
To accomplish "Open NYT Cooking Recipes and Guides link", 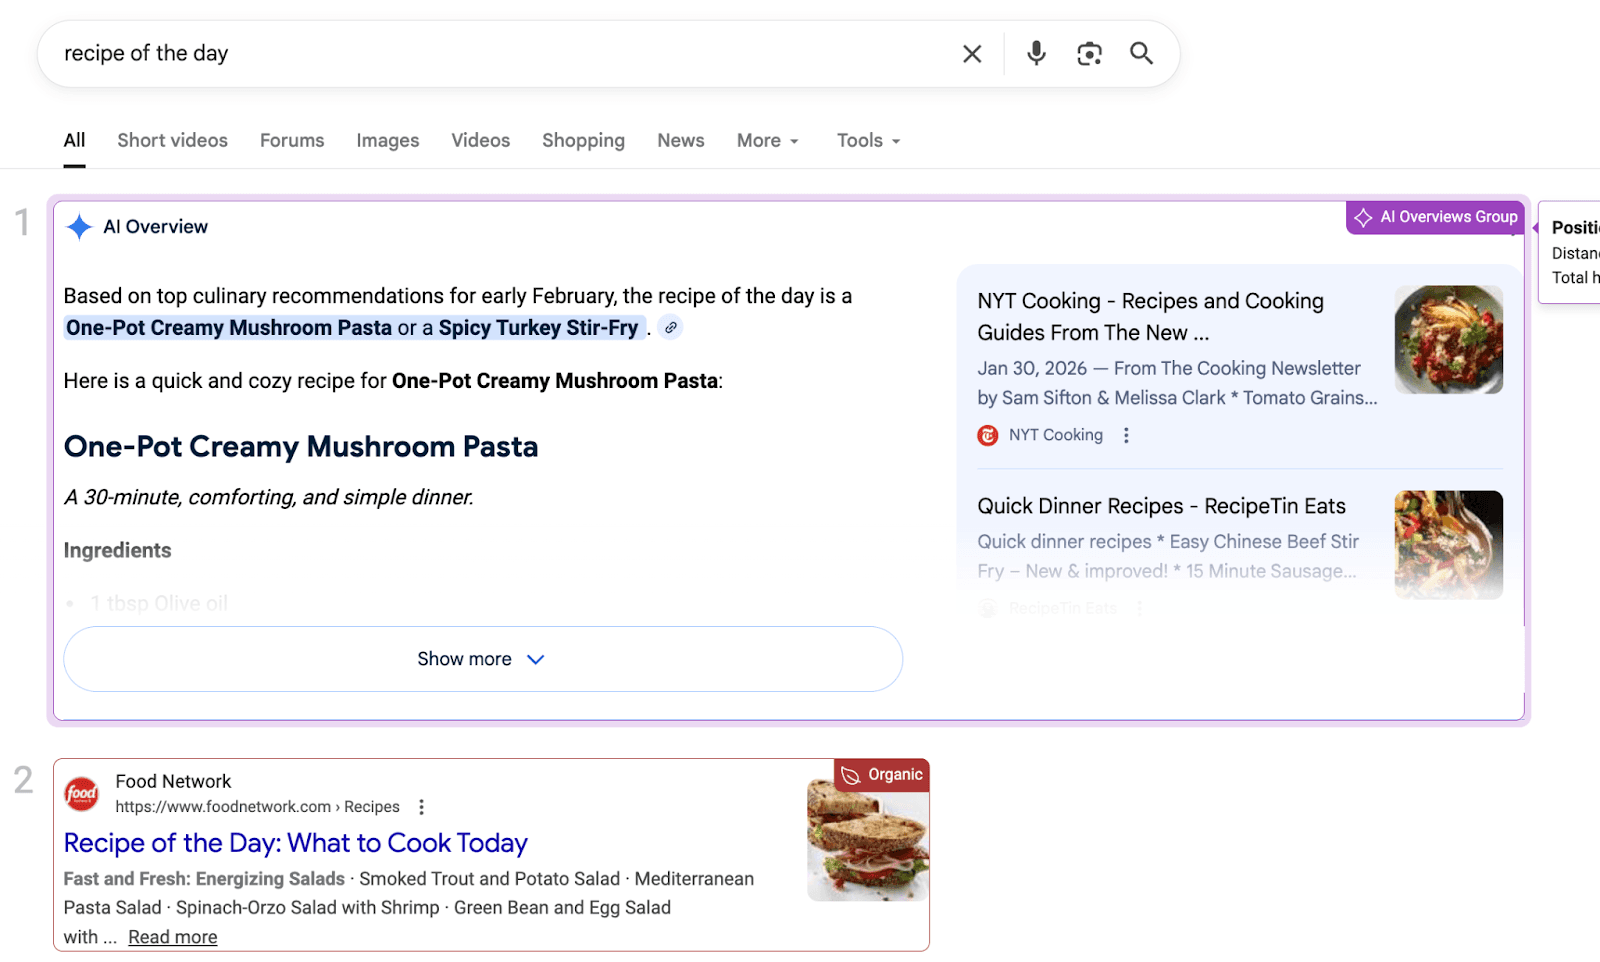I will point(1151,317).
